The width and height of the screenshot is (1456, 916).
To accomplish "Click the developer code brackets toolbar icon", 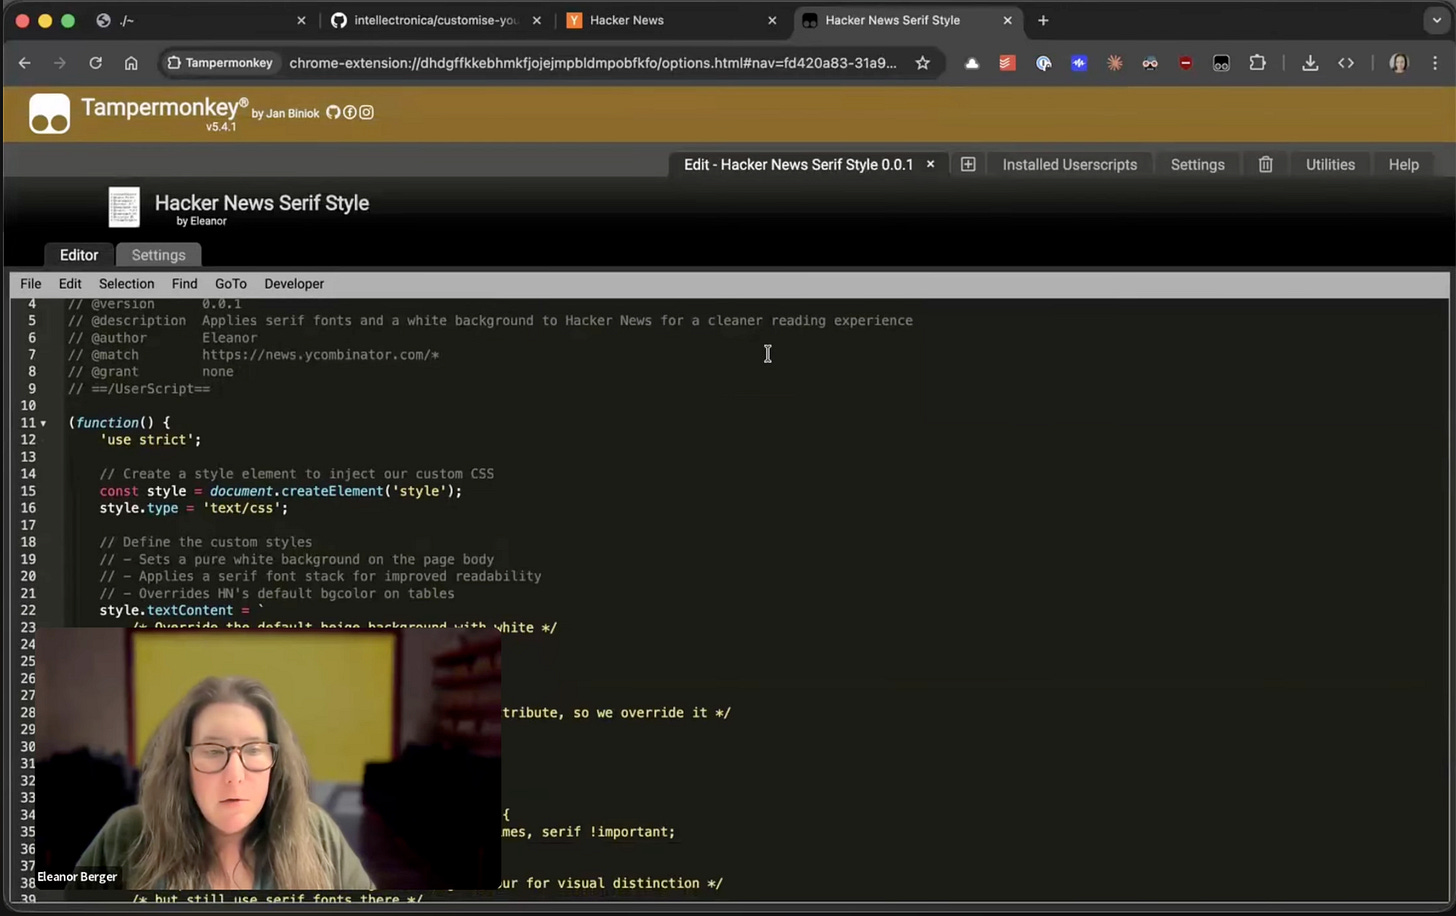I will 1346,63.
